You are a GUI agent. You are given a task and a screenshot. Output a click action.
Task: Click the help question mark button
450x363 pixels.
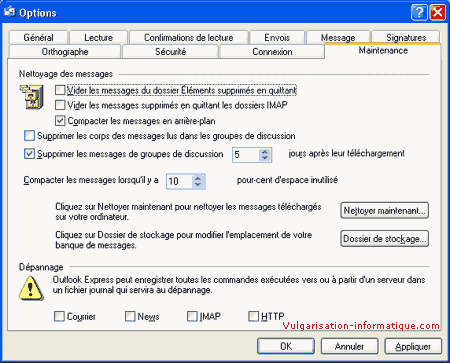[419, 13]
